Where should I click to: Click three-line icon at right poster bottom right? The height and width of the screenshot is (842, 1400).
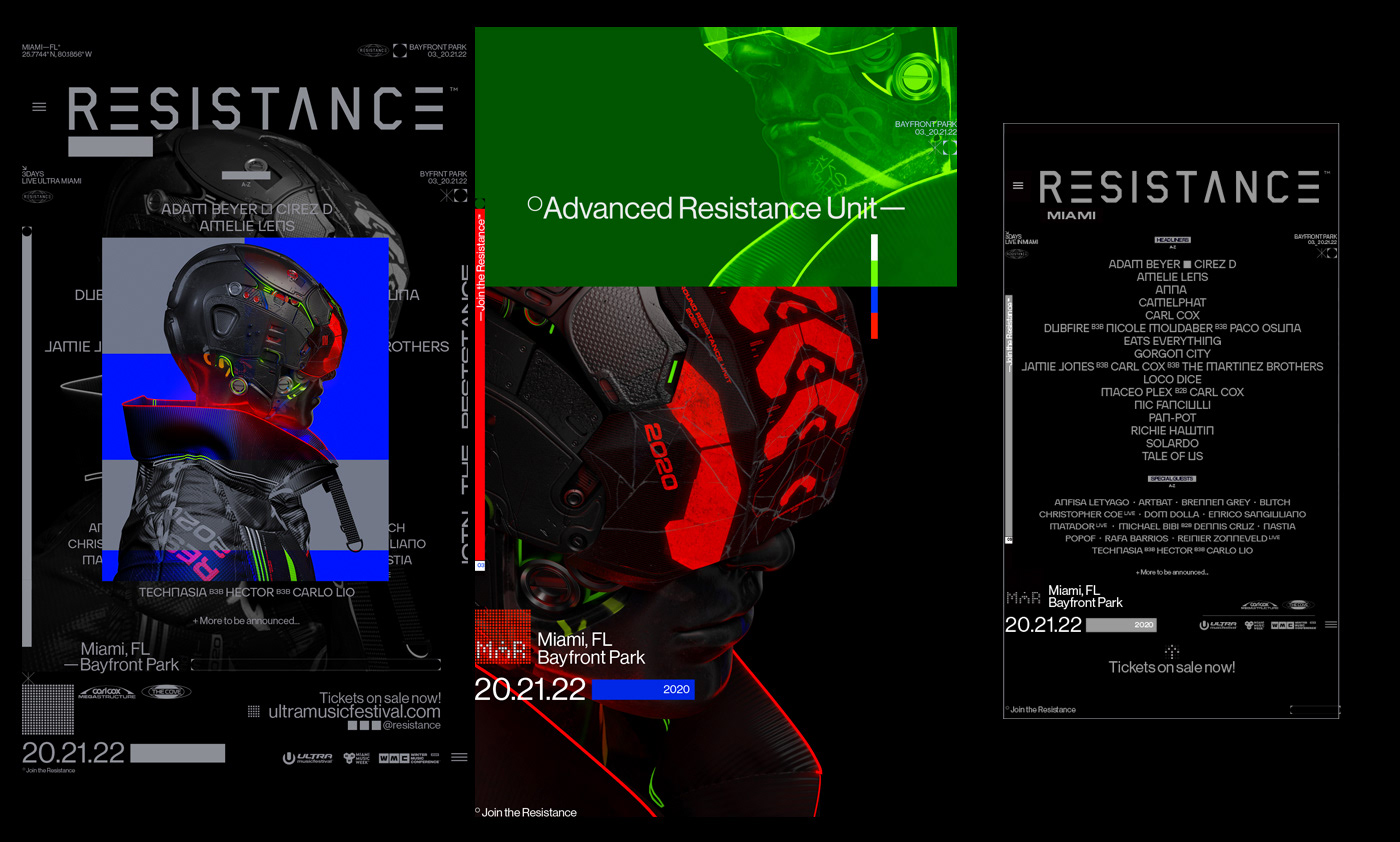pyautogui.click(x=1331, y=624)
